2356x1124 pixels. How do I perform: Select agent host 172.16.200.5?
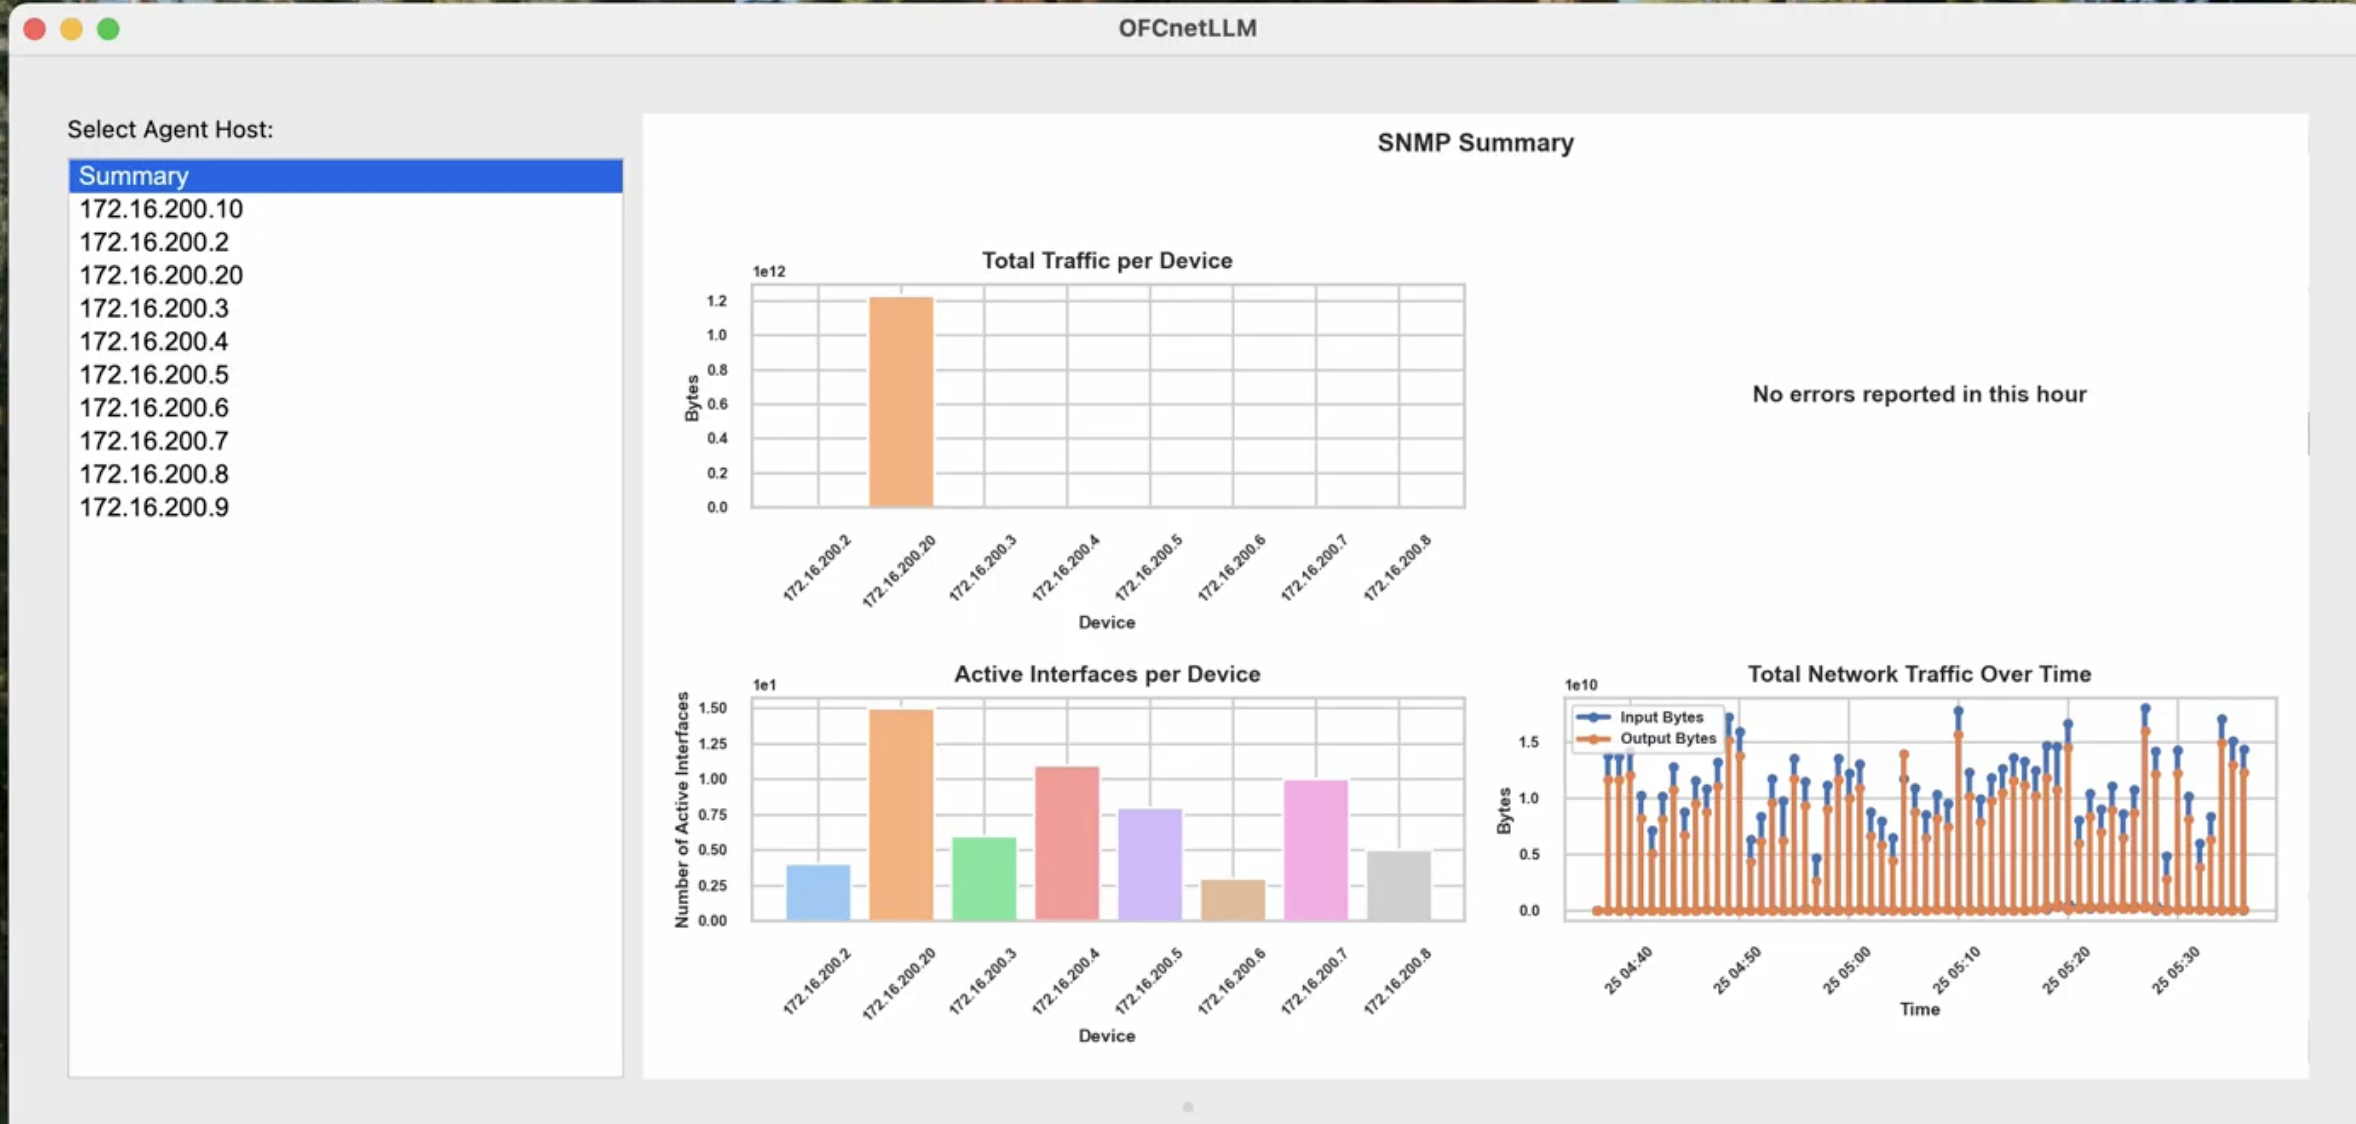tap(154, 374)
